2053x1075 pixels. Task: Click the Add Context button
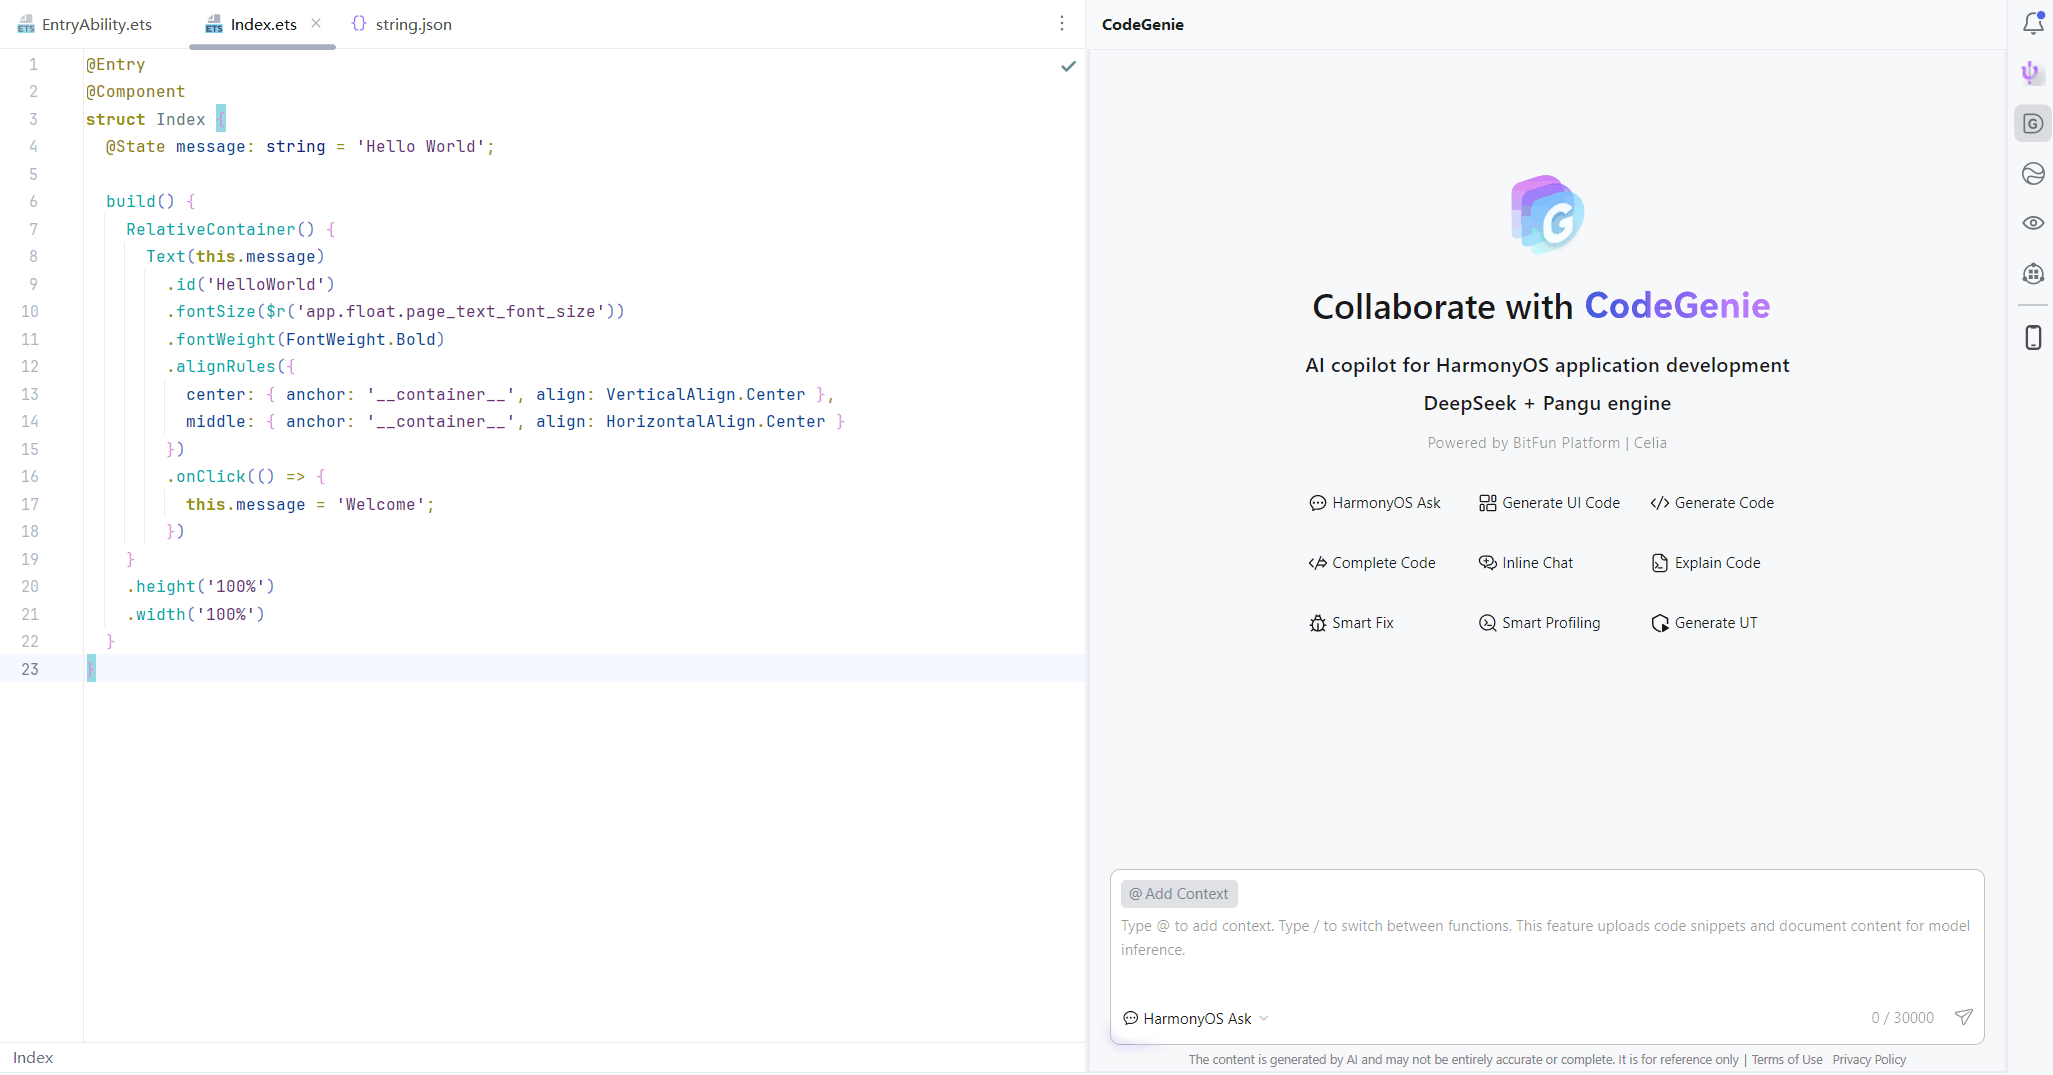point(1179,894)
